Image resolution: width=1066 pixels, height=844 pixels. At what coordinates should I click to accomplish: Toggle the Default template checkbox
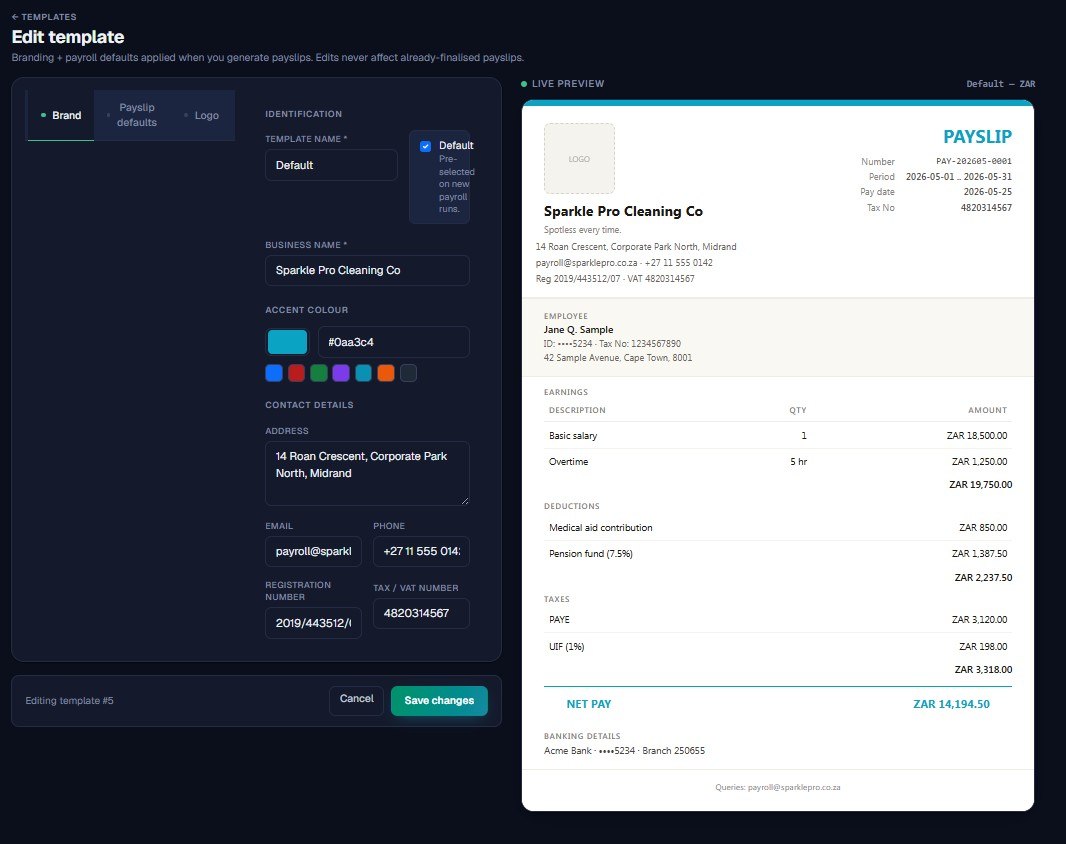426,146
